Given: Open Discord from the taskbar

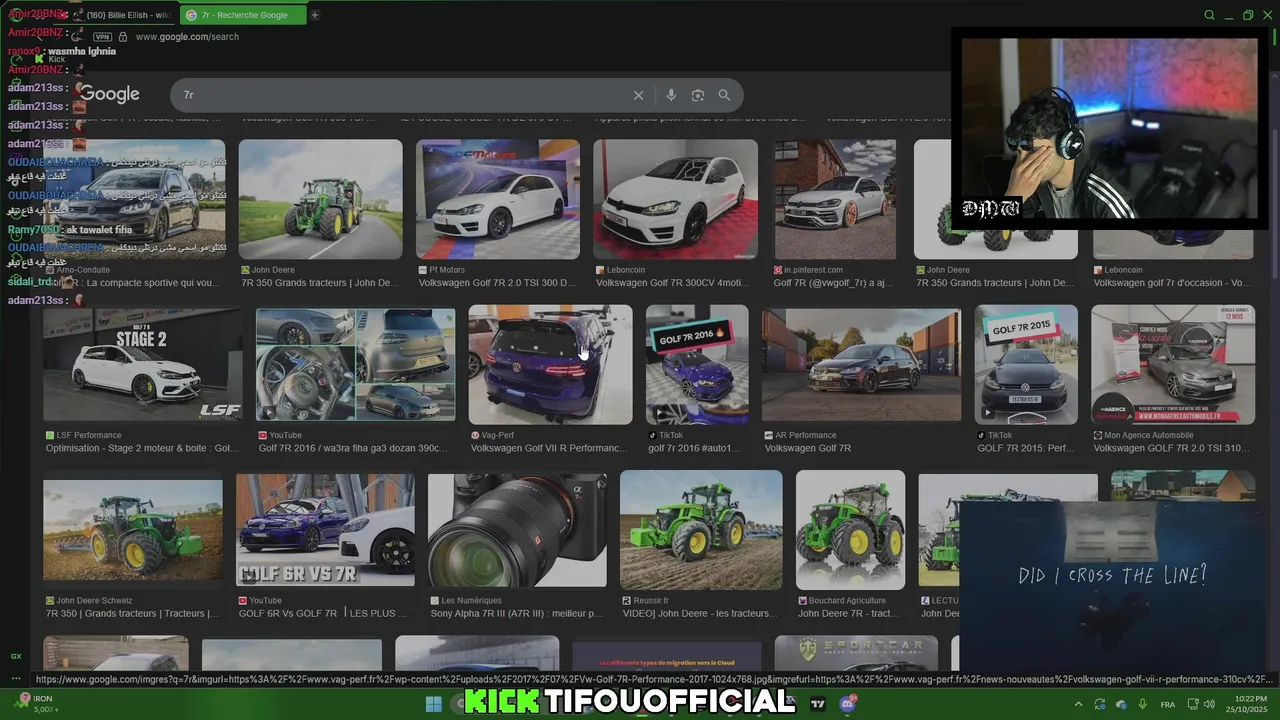Looking at the screenshot, I should point(848,704).
